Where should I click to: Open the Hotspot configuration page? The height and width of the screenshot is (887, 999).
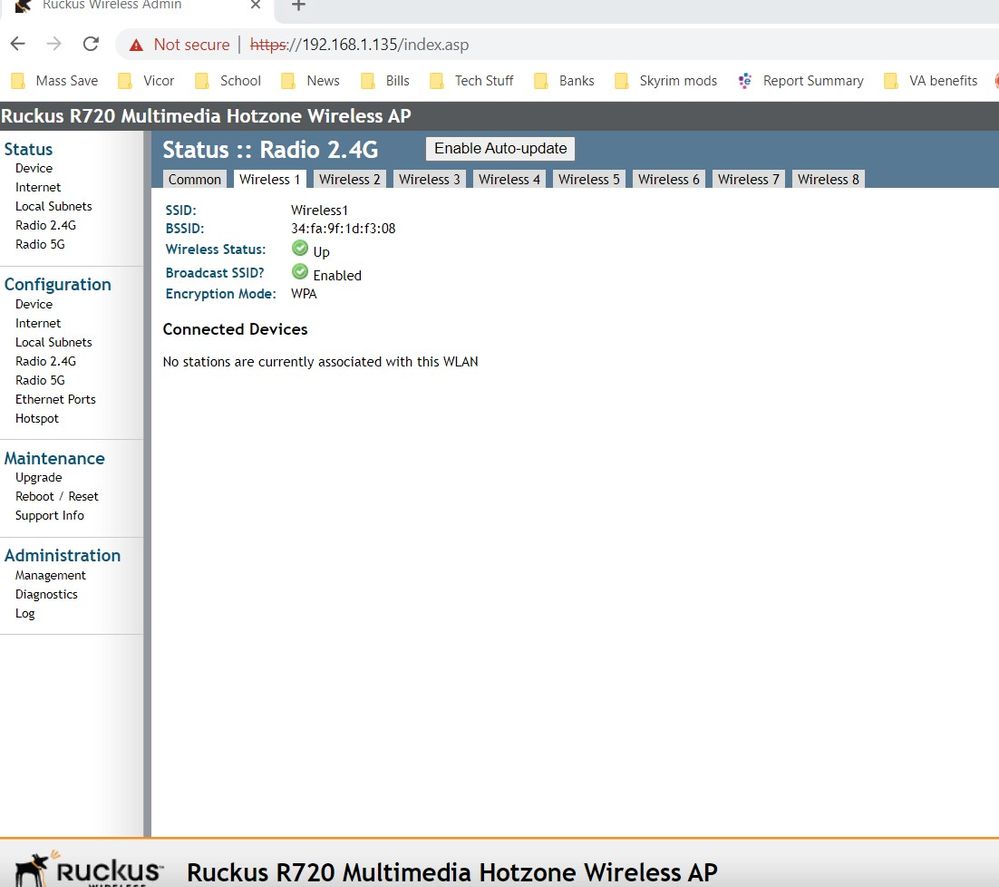[x=37, y=418]
